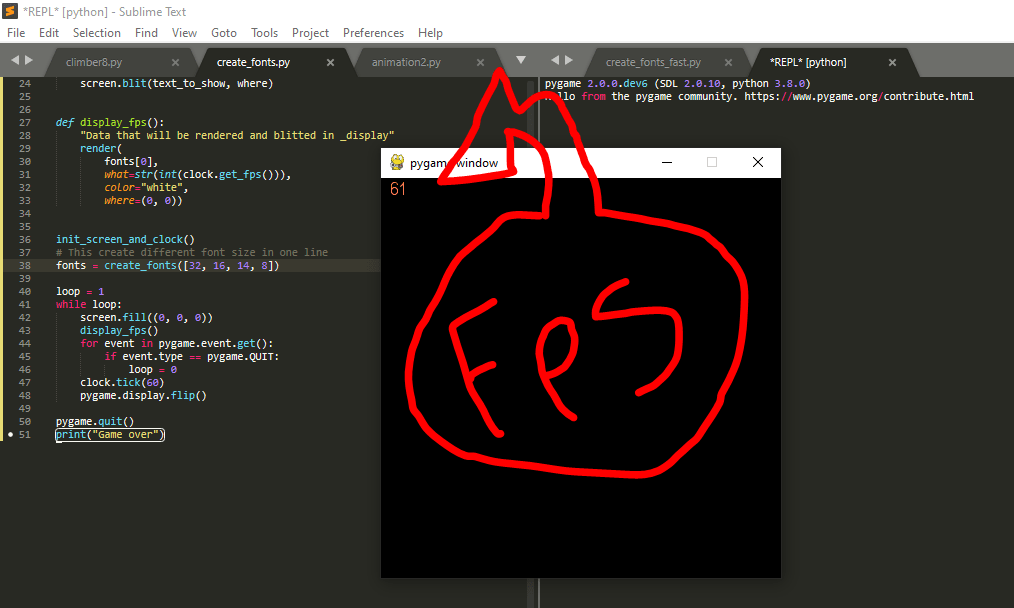Click the Sublime Text logo in the title bar
Viewport: 1014px width, 608px height.
tap(10, 11)
